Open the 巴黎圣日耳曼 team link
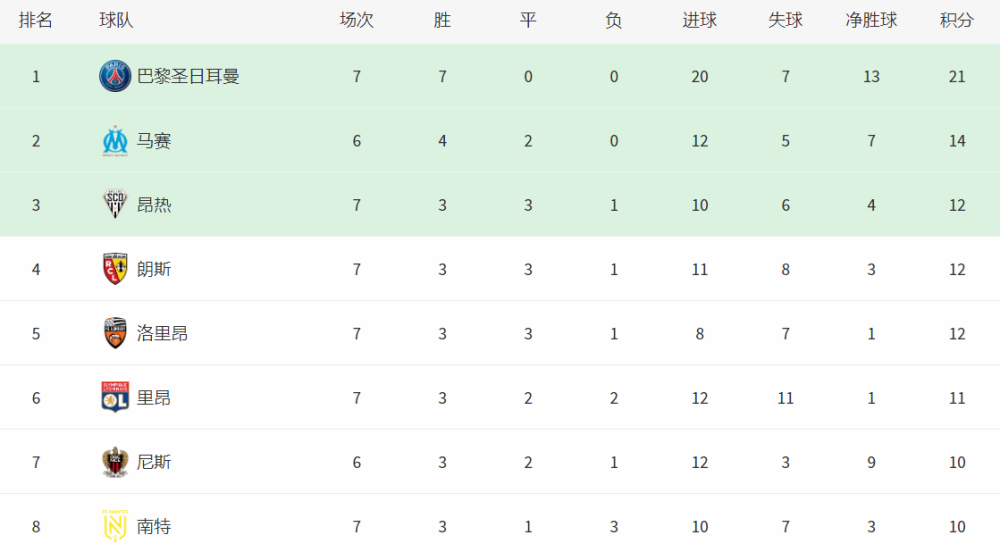1000x552 pixels. point(188,77)
